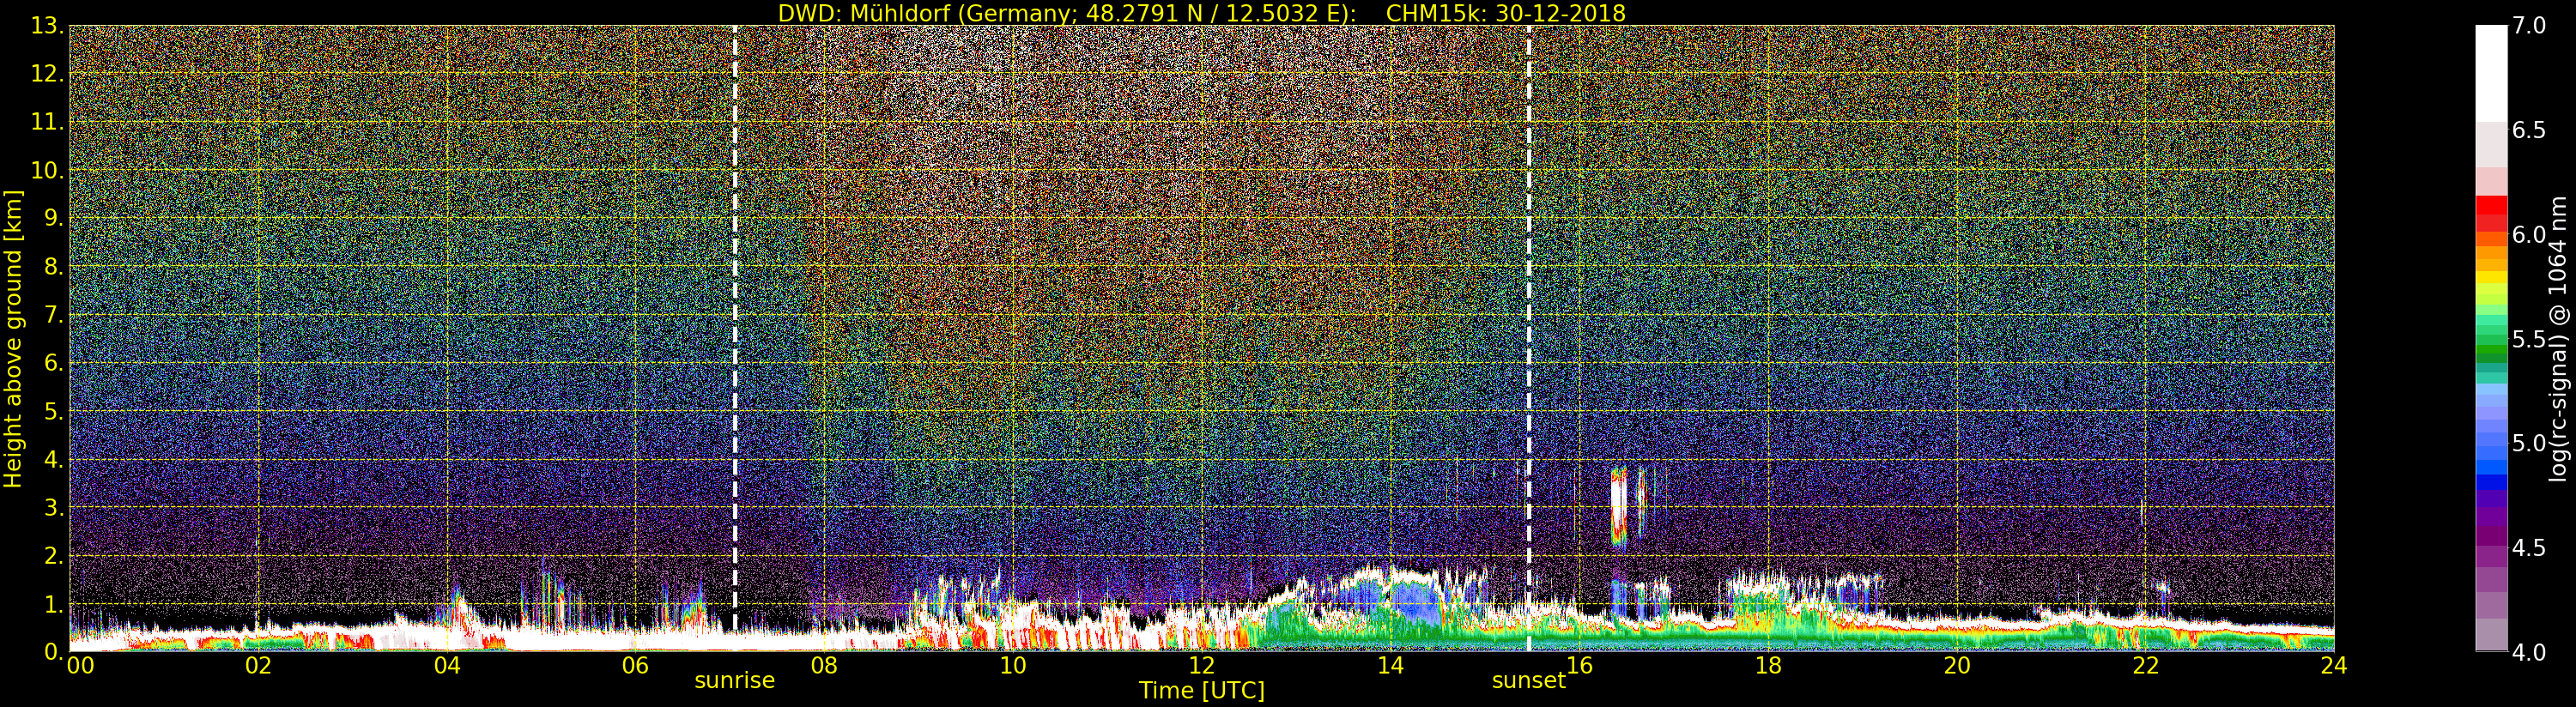Select the "sunset" label below the time axis

[1529, 680]
